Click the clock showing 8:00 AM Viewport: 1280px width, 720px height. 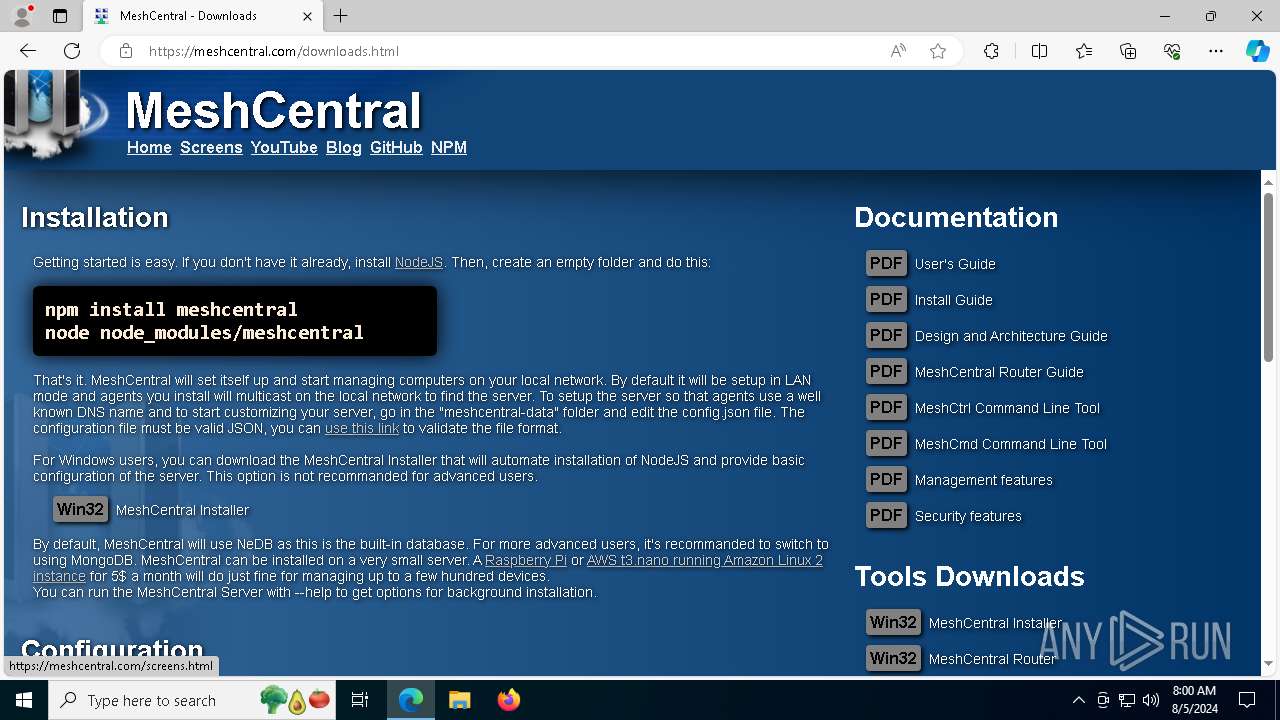pyautogui.click(x=1194, y=691)
